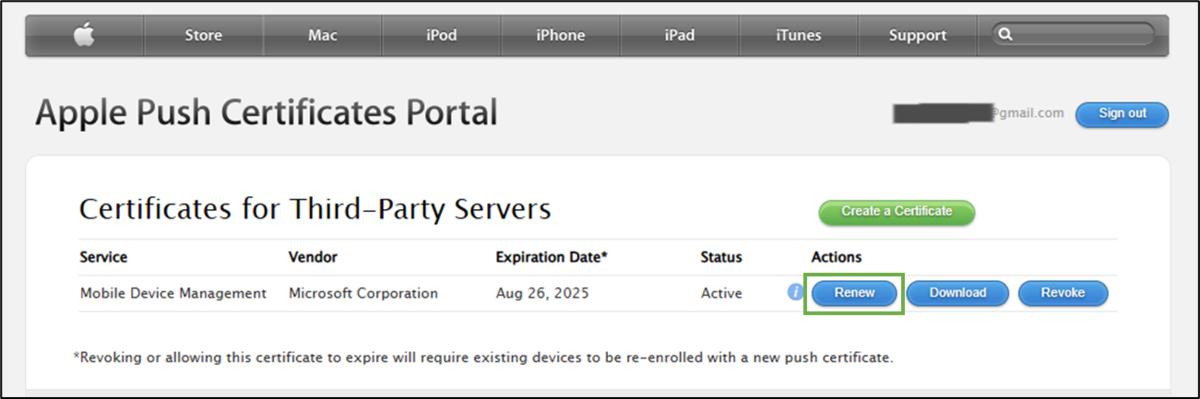This screenshot has width=1200, height=399.
Task: Click the revoking certificate footnote text
Action: (x=483, y=357)
